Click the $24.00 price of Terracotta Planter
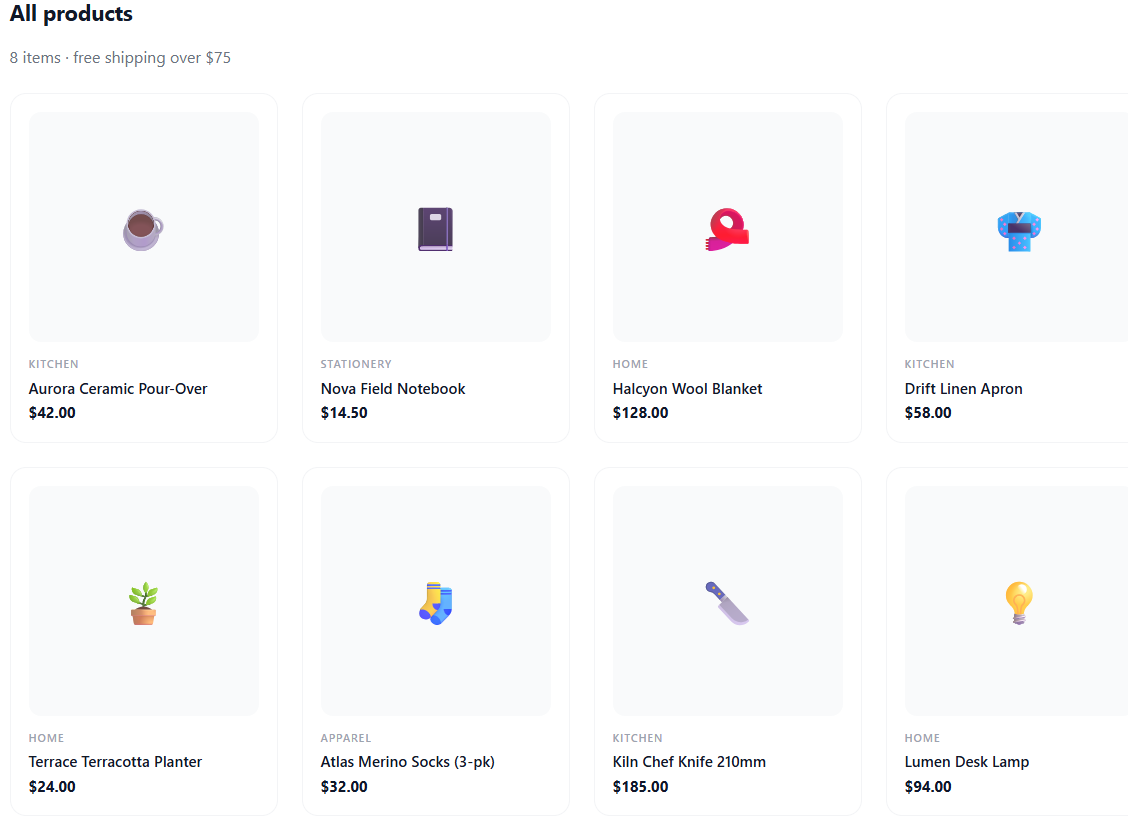This screenshot has height=822, width=1128. pyautogui.click(x=52, y=787)
